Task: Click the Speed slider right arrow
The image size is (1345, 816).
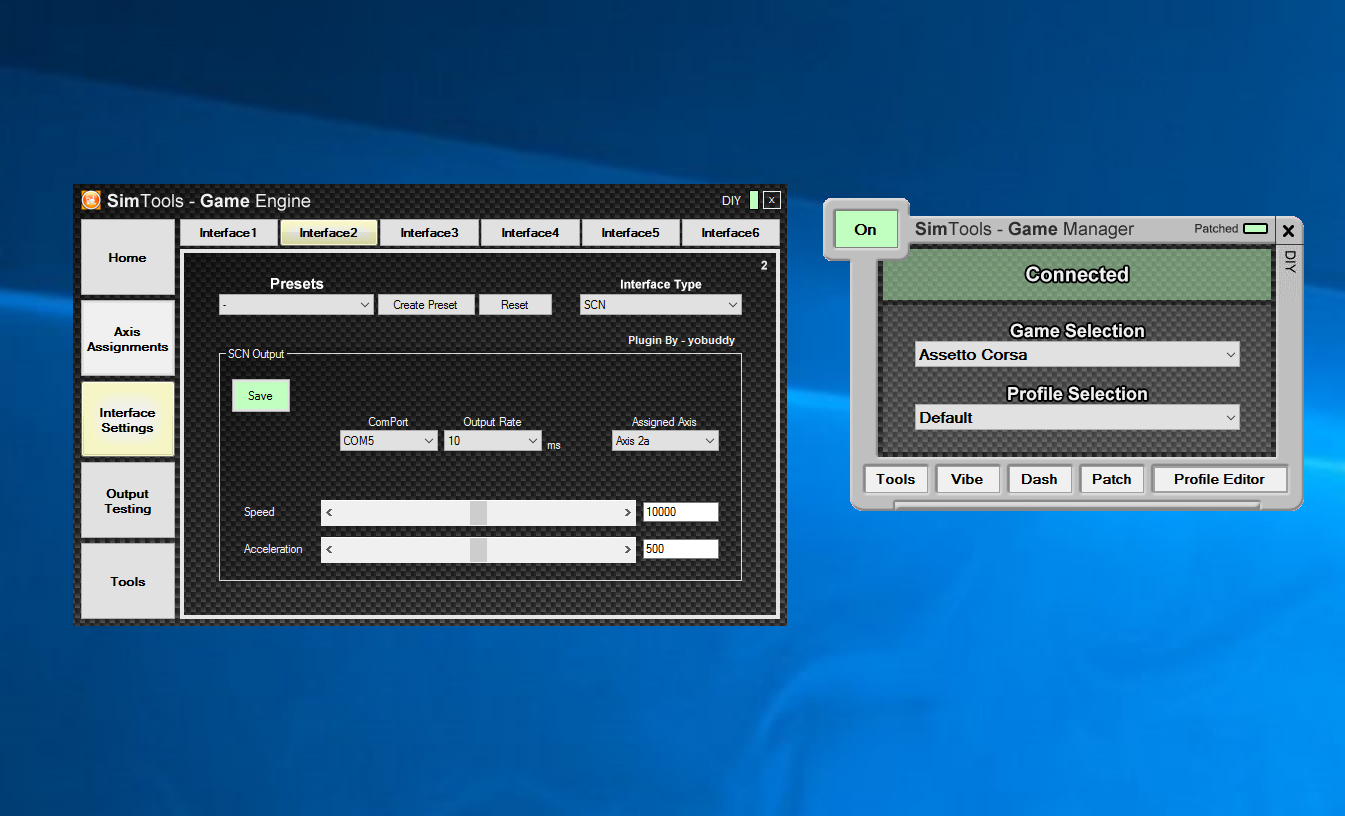Action: pos(628,513)
